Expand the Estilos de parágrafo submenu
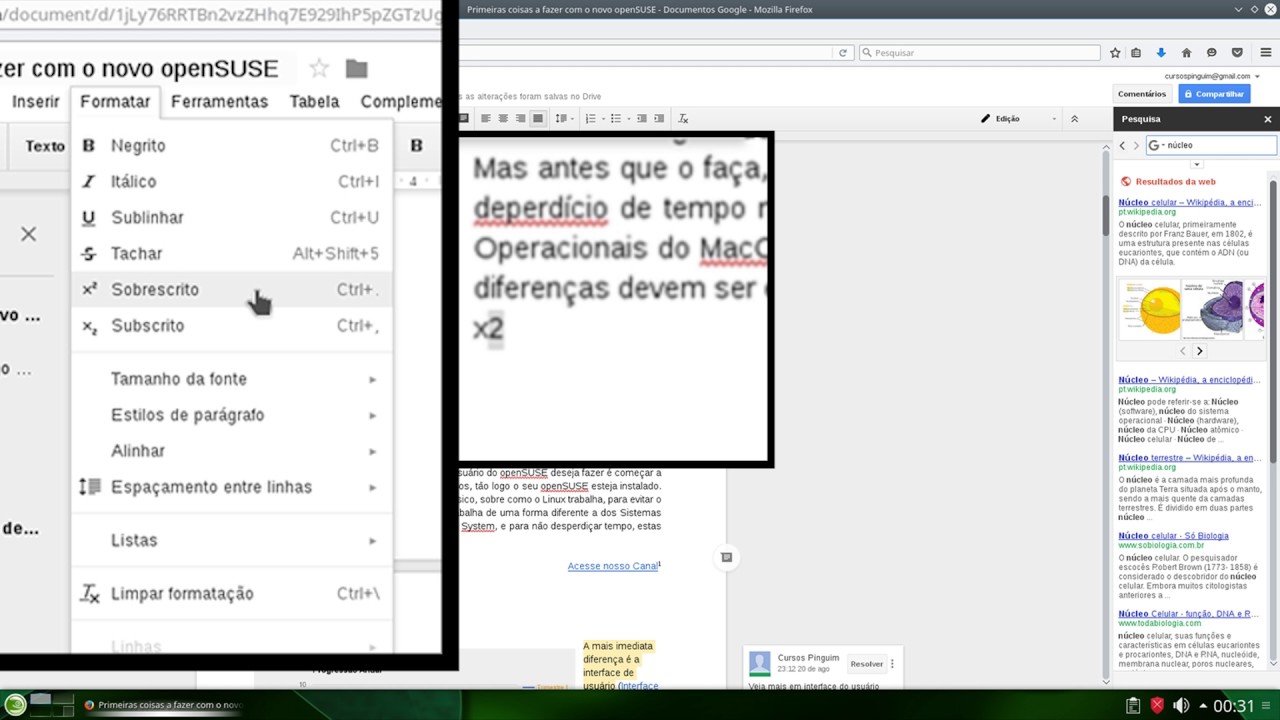1280x720 pixels. 232,415
